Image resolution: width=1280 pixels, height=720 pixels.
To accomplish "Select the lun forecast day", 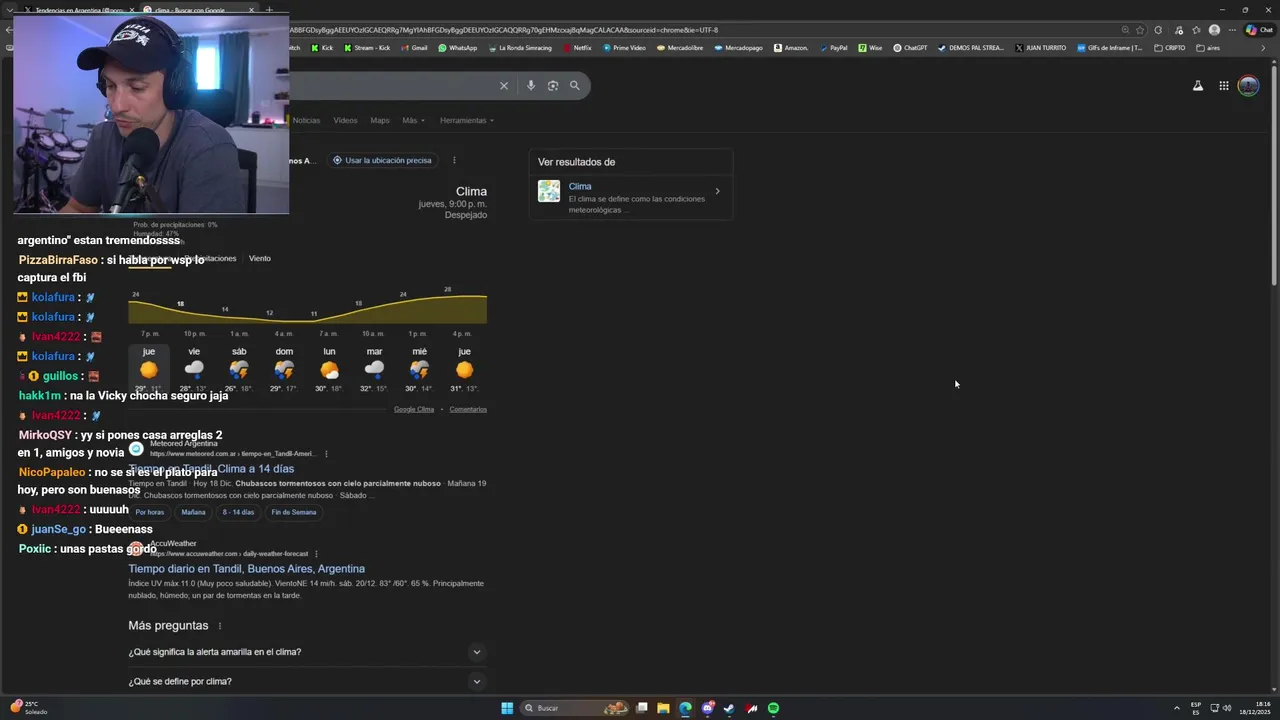I will [329, 369].
